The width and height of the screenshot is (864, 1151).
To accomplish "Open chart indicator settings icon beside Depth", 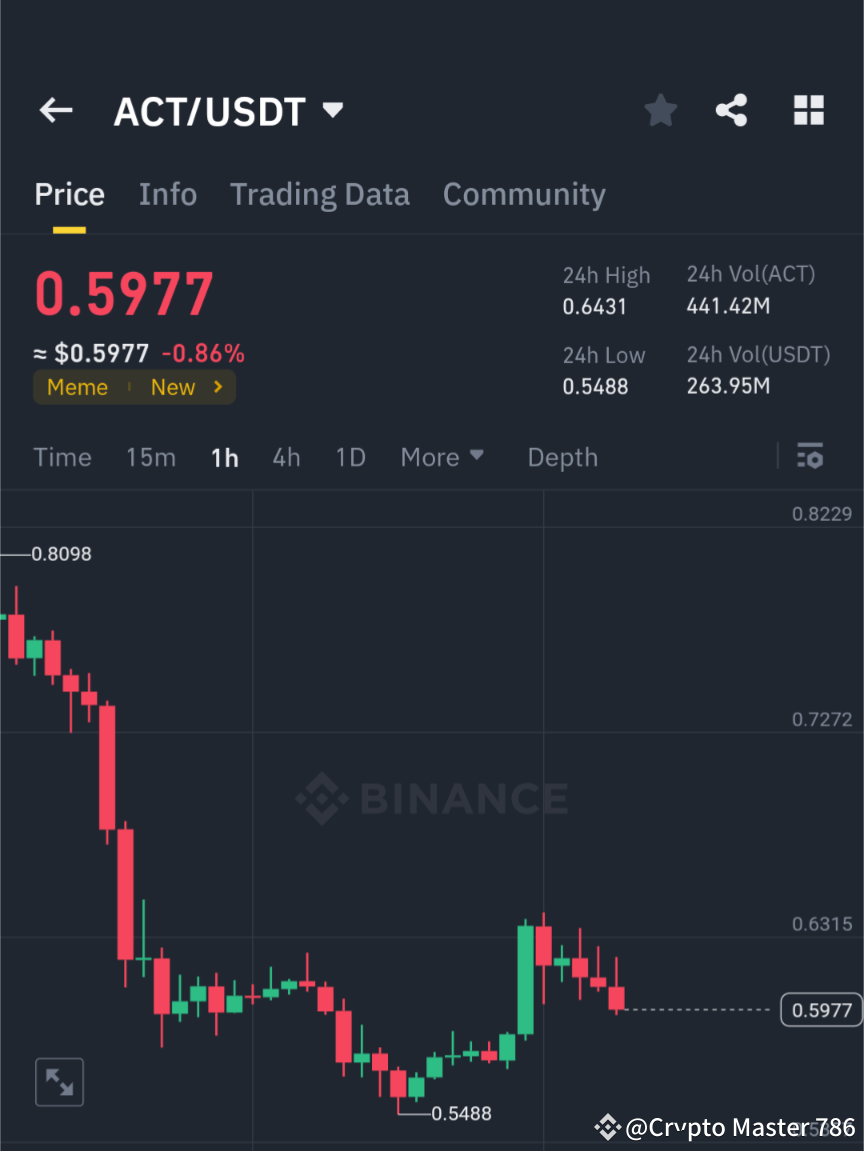I will (x=811, y=457).
